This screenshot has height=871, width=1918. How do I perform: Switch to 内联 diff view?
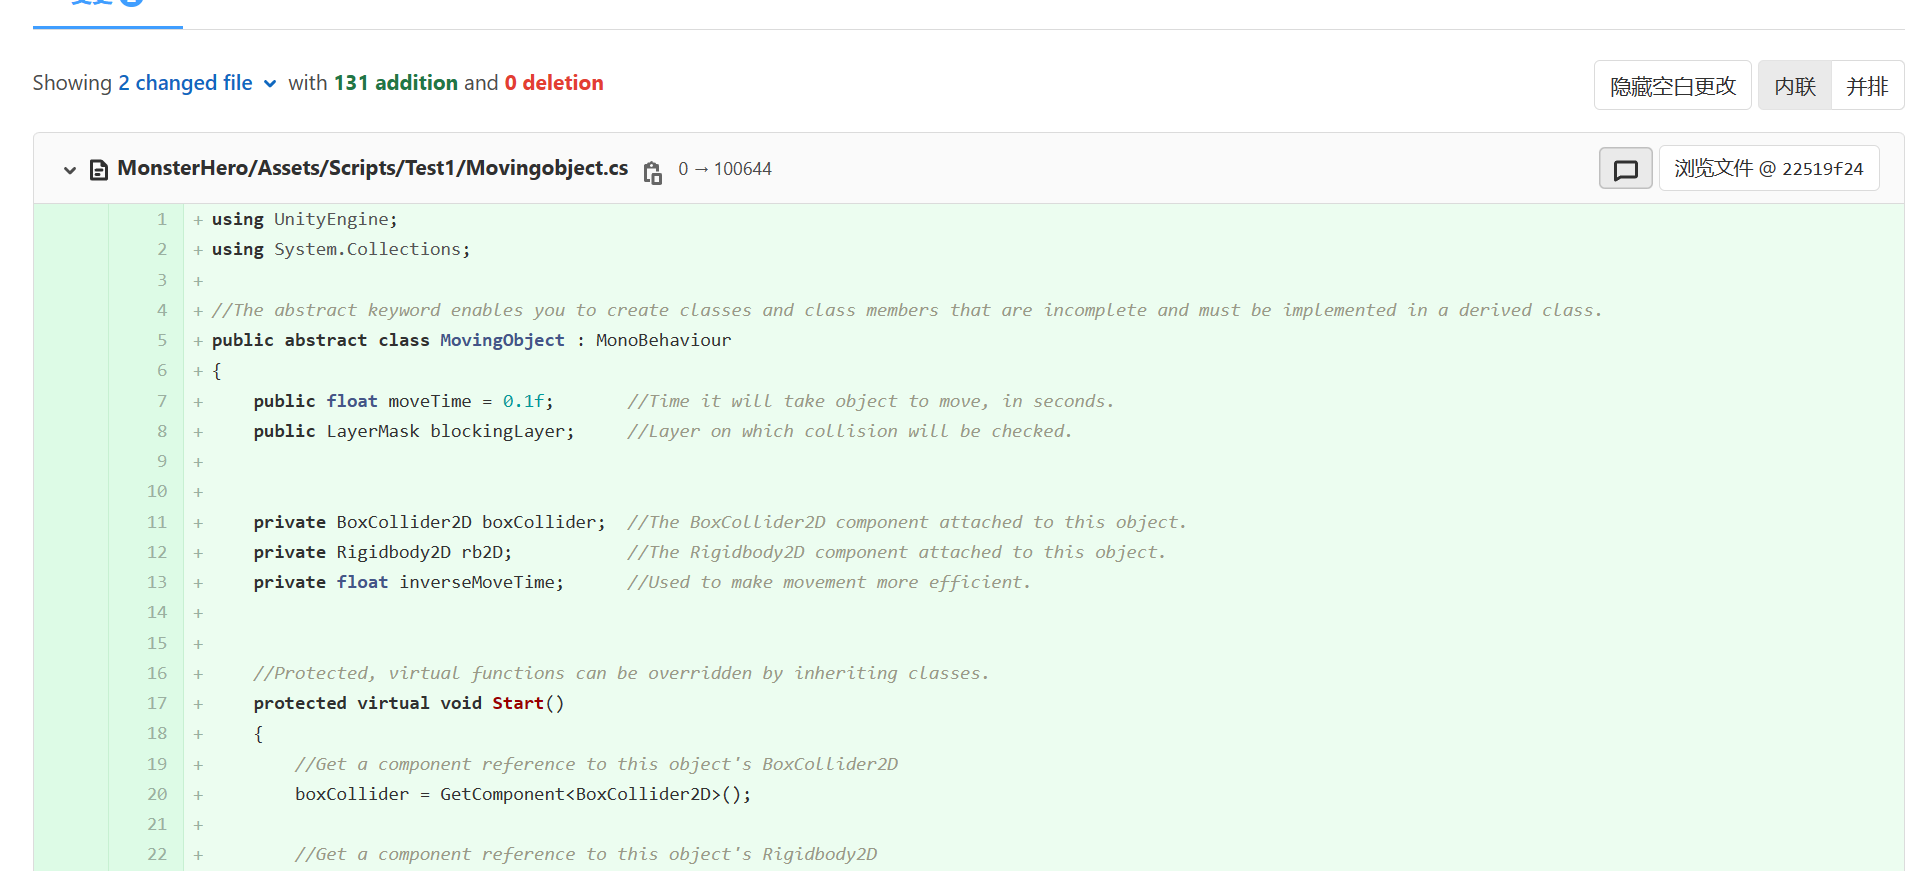point(1794,86)
